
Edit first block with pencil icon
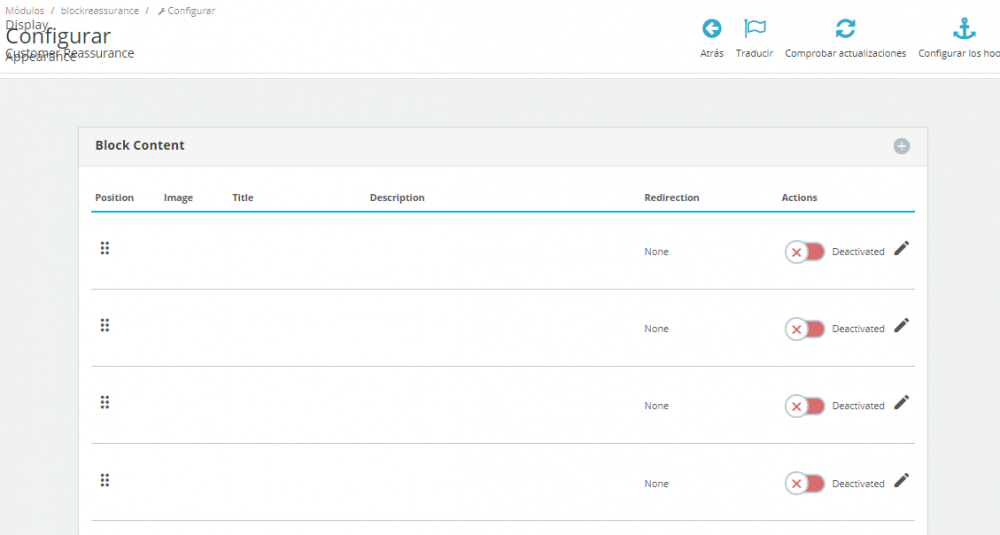901,249
